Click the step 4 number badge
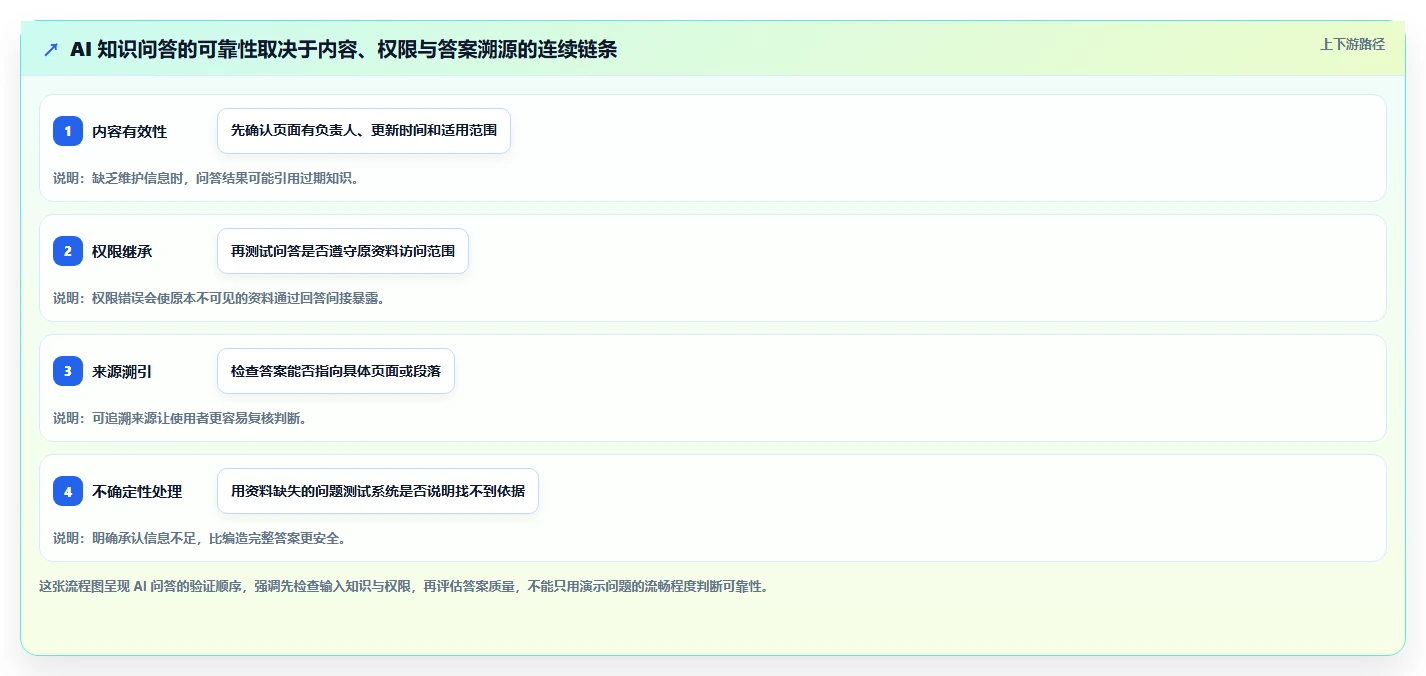The width and height of the screenshot is (1426, 676). point(68,491)
